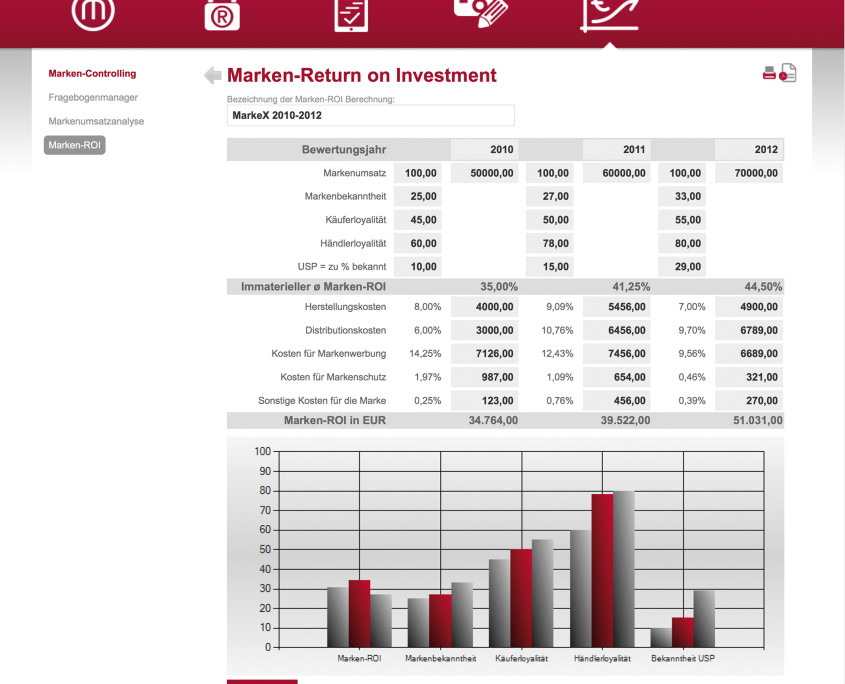This screenshot has height=684, width=845.
Task: Edit Sonstige Kosten value 270,00
Action: 749,400
